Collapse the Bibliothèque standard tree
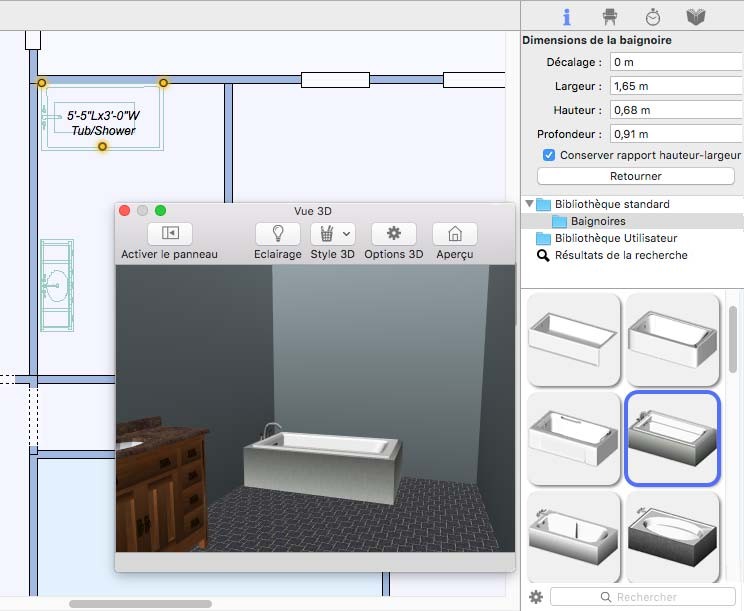The width and height of the screenshot is (744, 611). tap(529, 204)
